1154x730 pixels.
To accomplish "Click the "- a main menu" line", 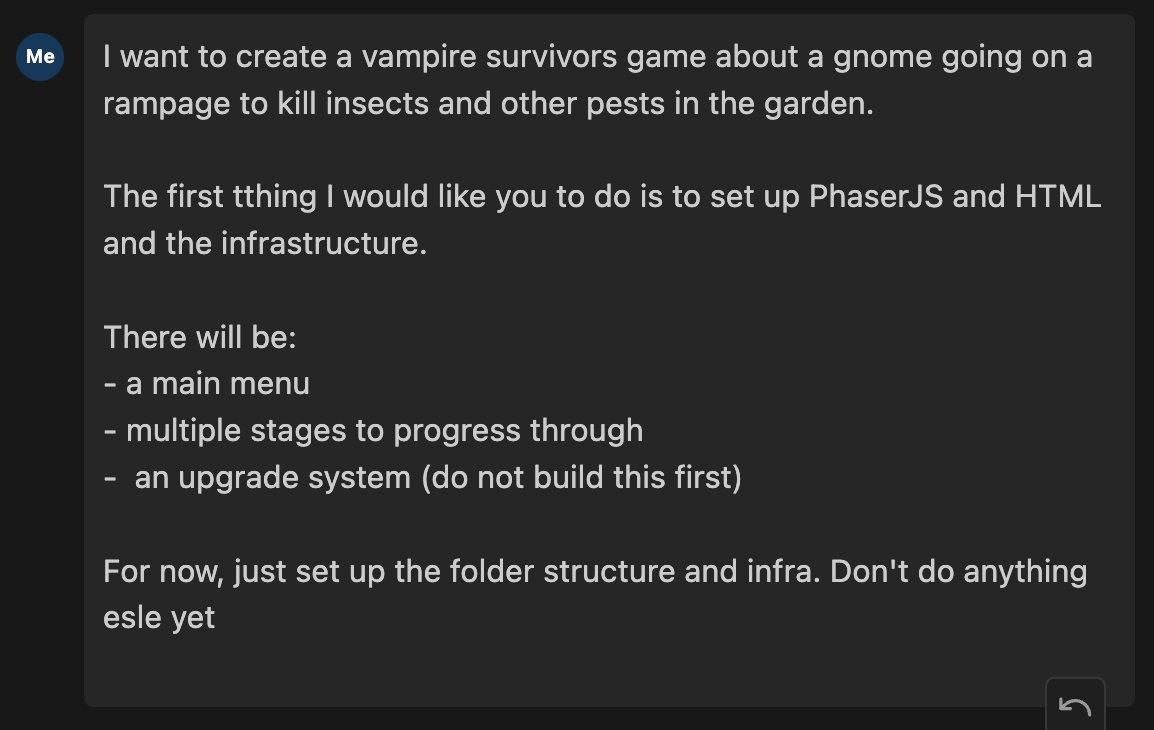I will (207, 383).
